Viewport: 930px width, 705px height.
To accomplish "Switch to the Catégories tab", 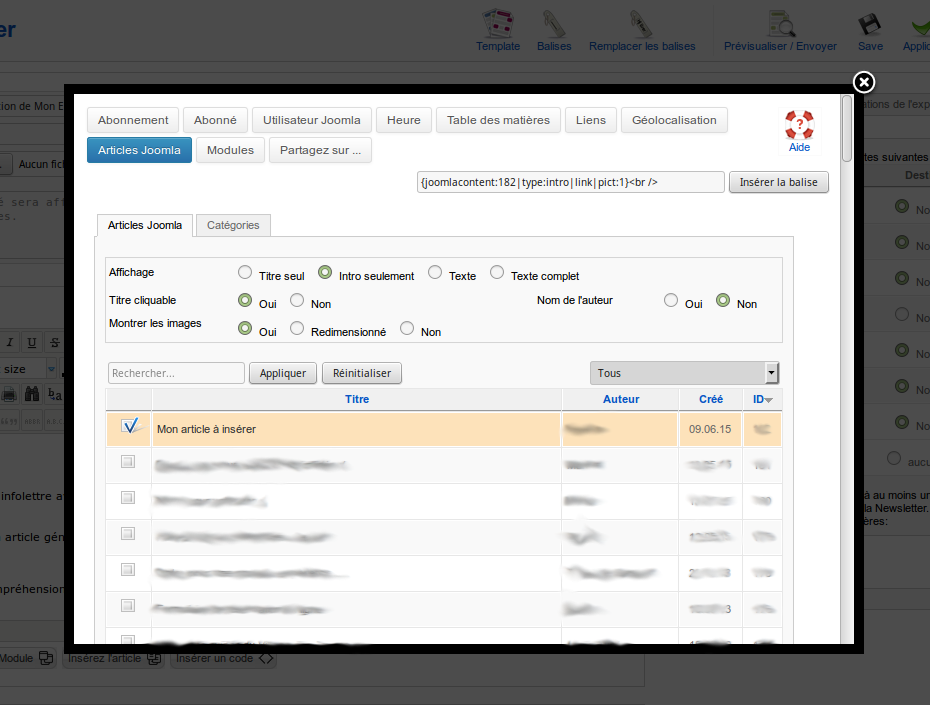I will (x=233, y=225).
